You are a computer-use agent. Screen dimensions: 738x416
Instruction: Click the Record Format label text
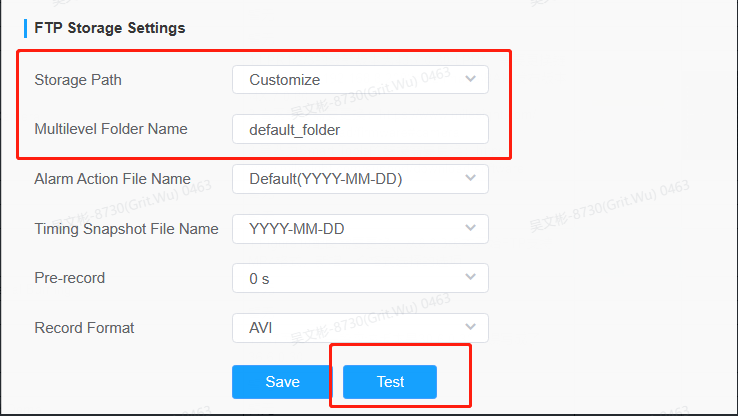pyautogui.click(x=84, y=328)
